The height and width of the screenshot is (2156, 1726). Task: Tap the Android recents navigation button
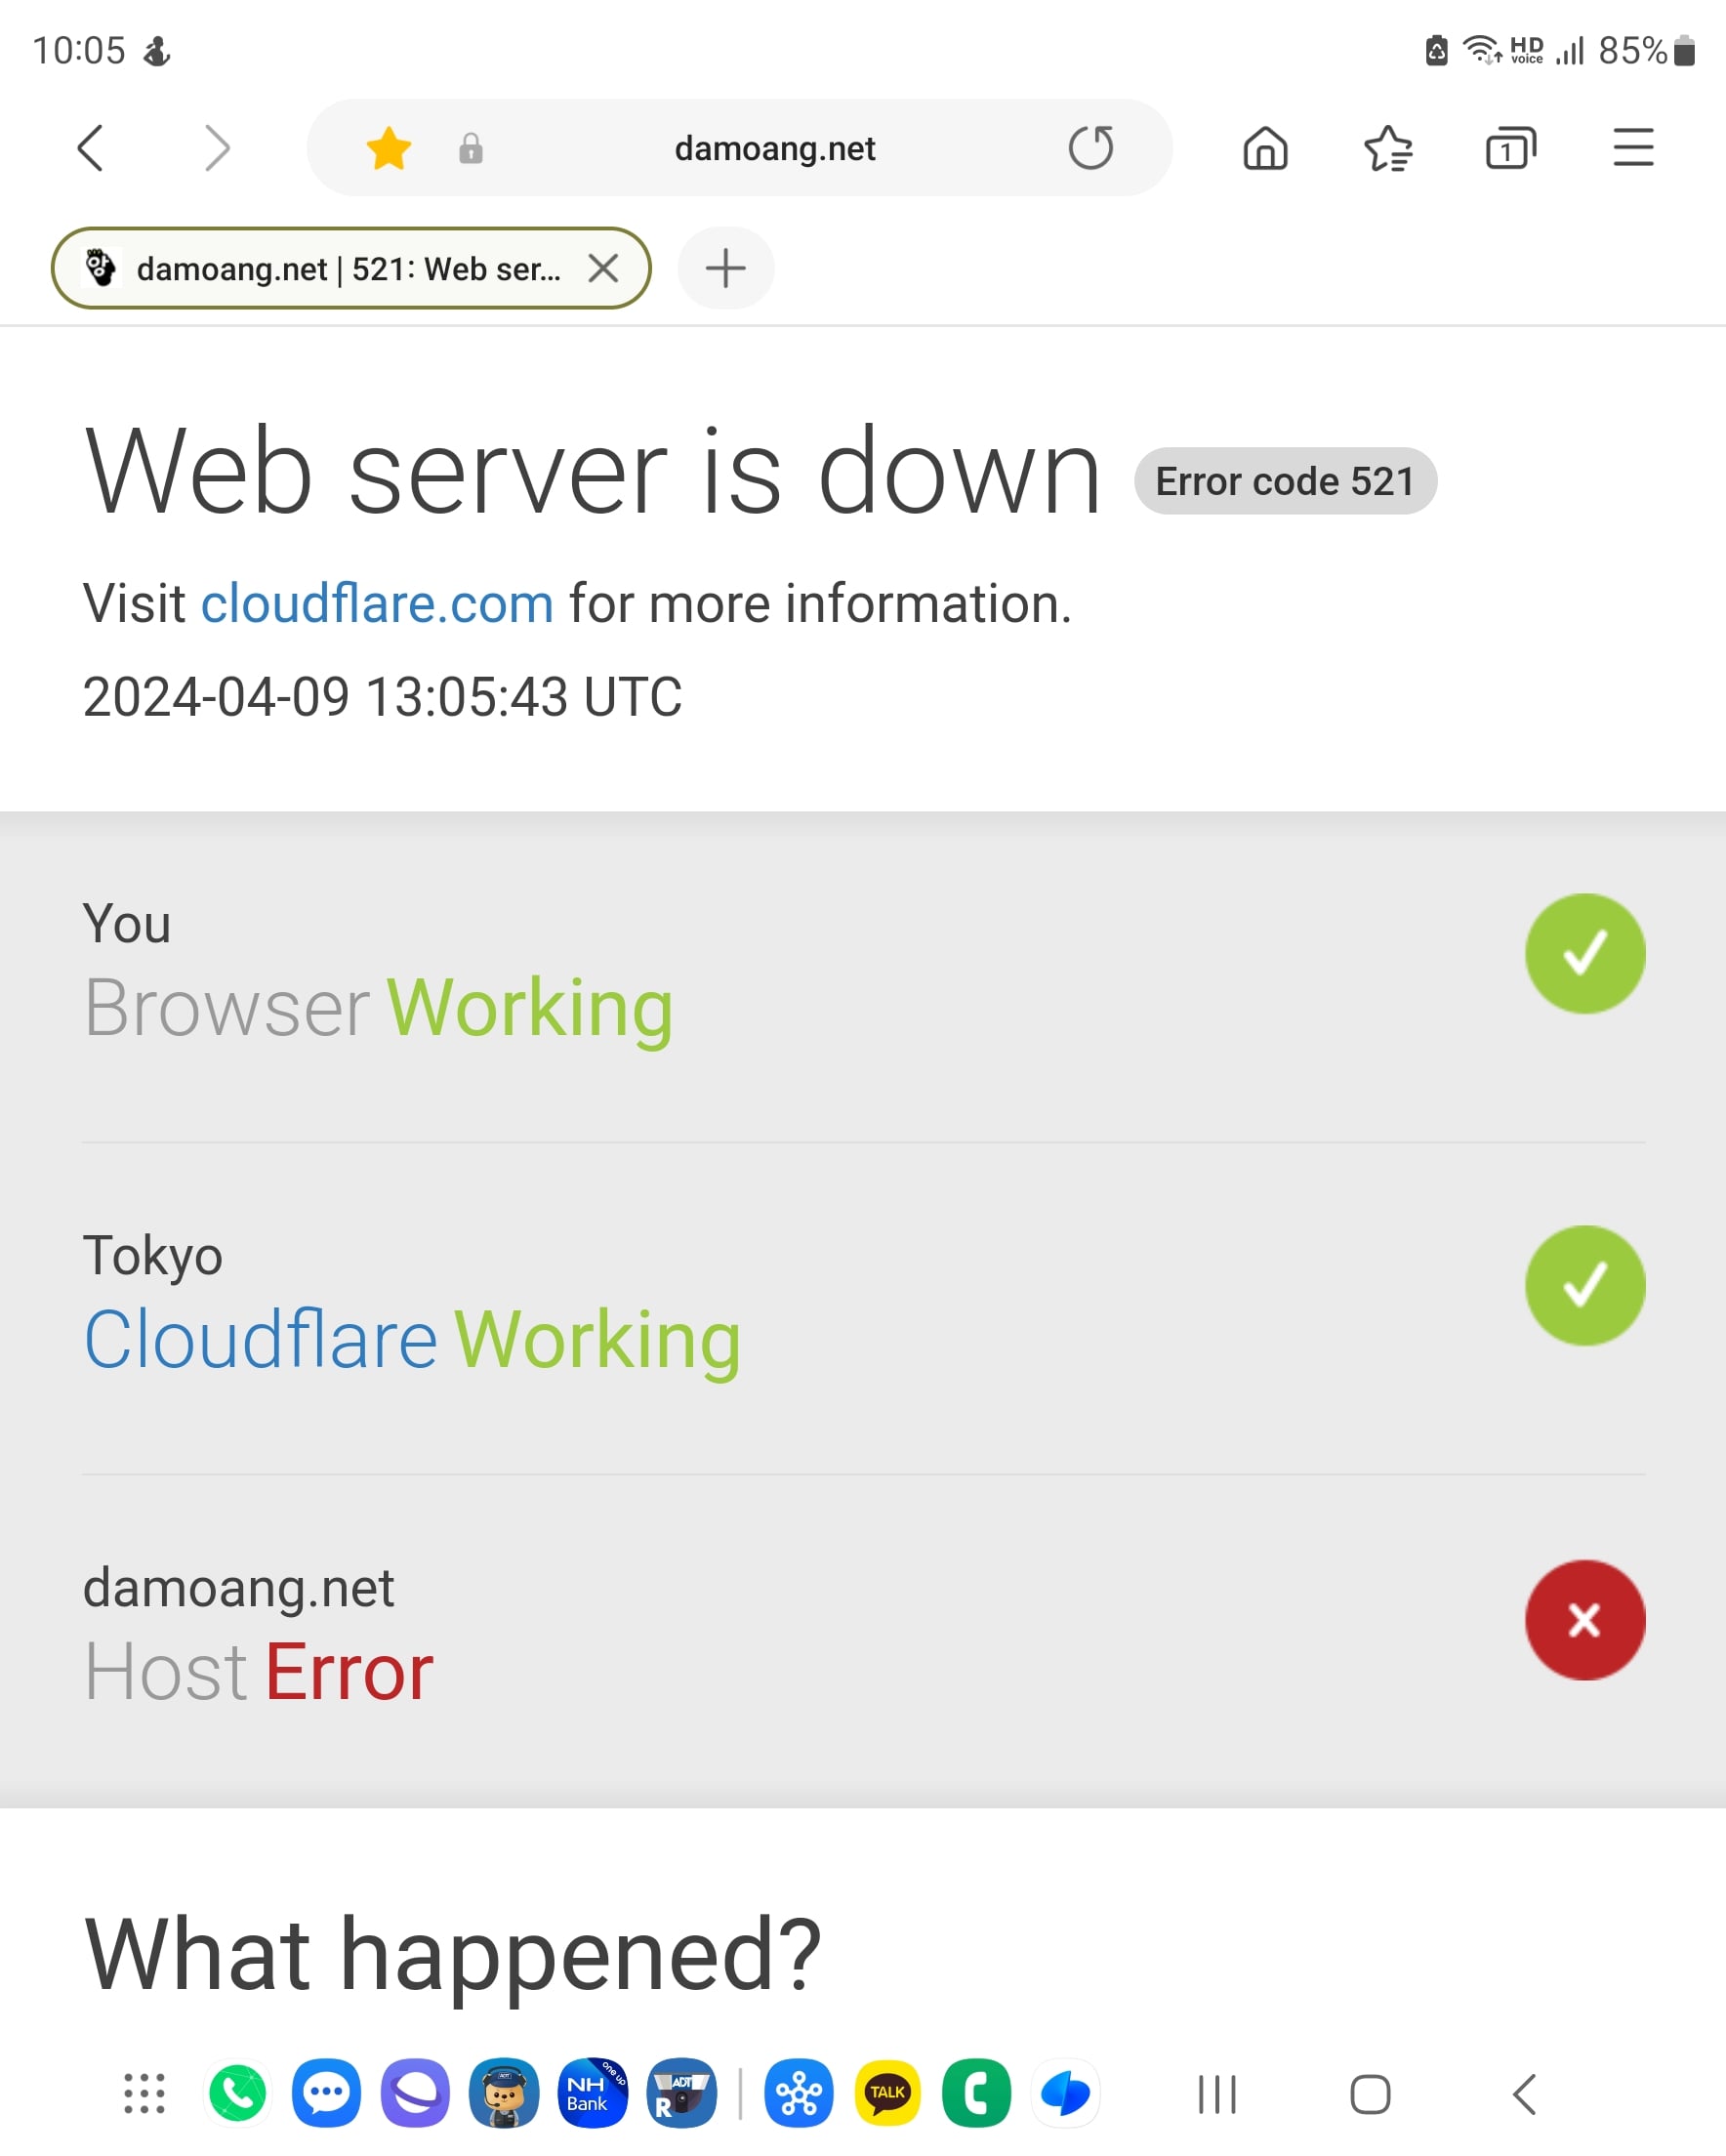point(1217,2094)
